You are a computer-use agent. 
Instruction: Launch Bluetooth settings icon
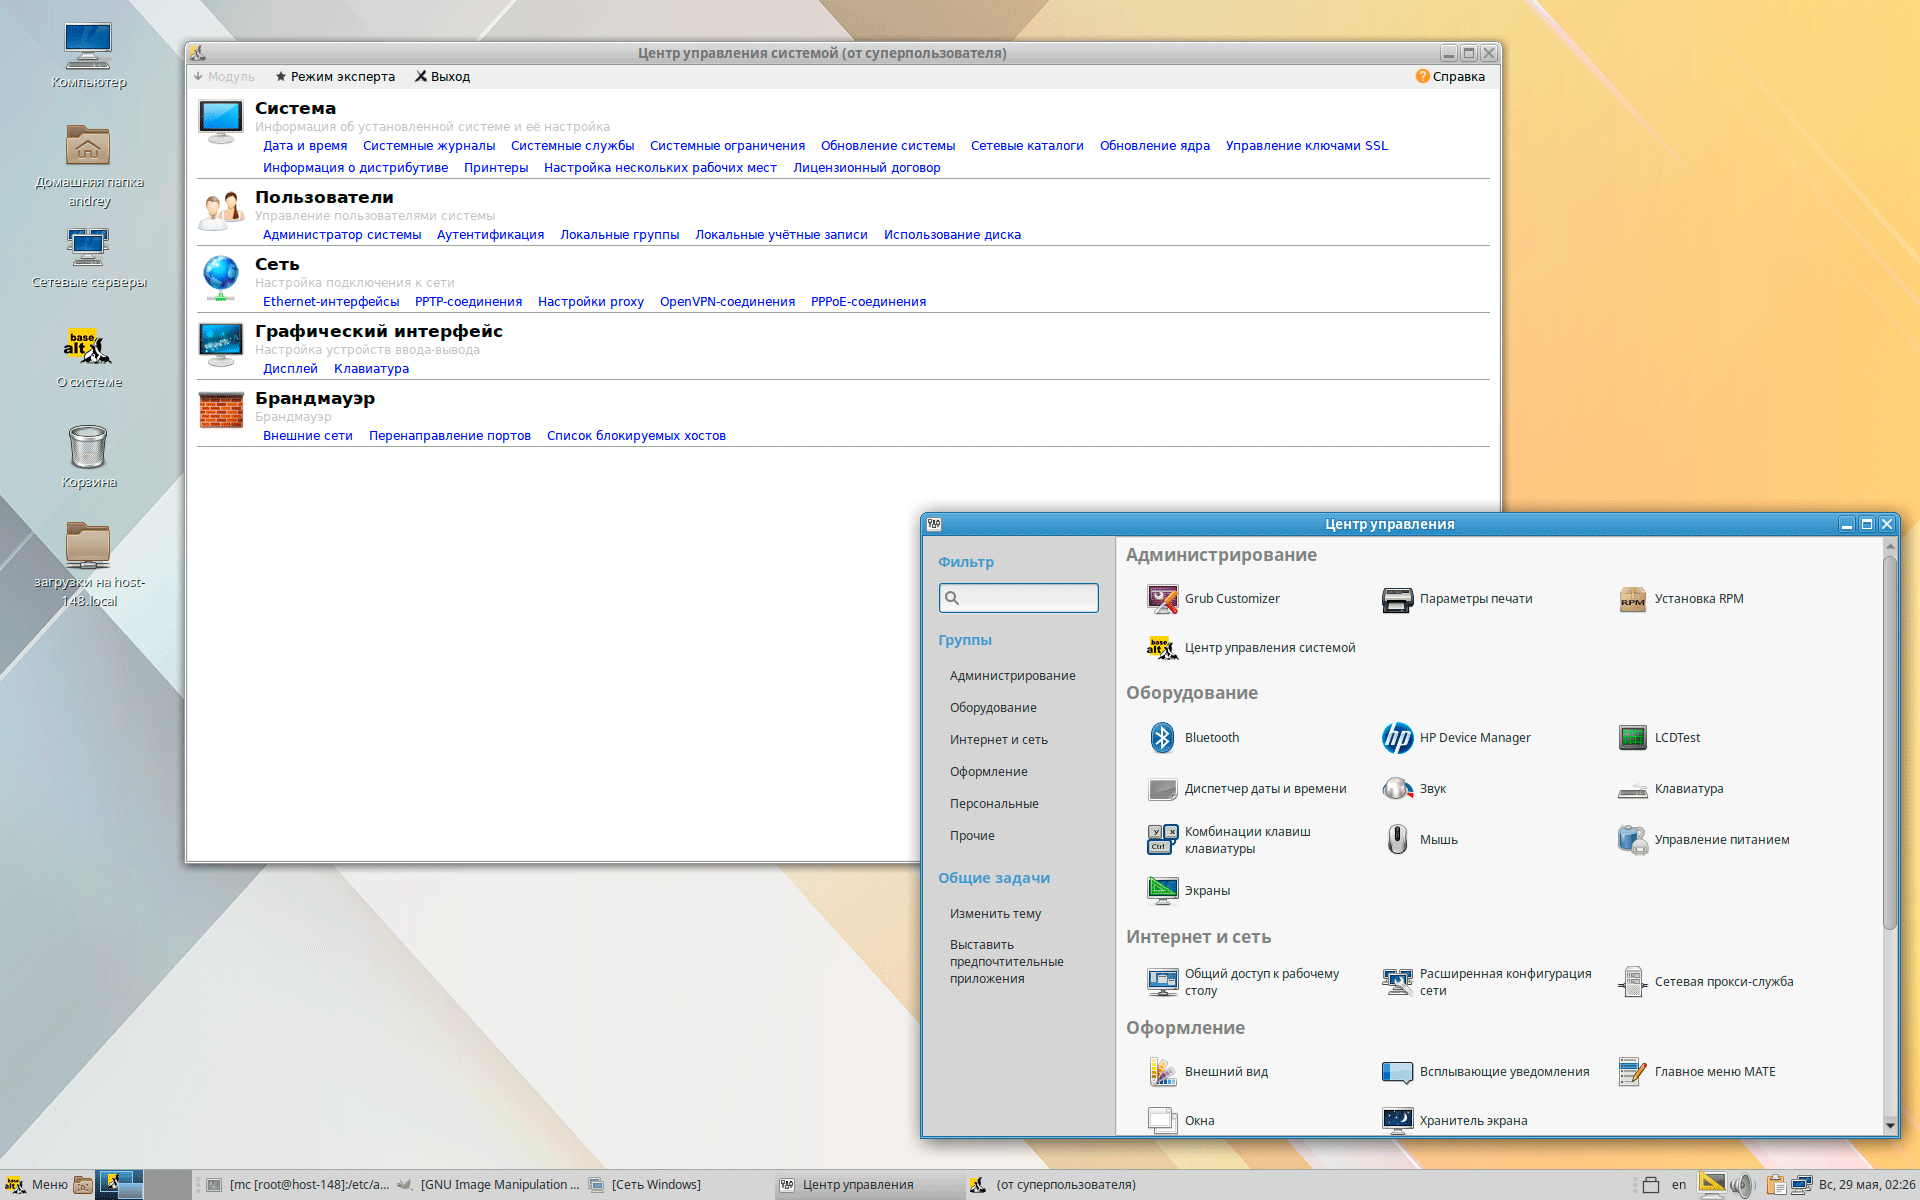pyautogui.click(x=1162, y=738)
